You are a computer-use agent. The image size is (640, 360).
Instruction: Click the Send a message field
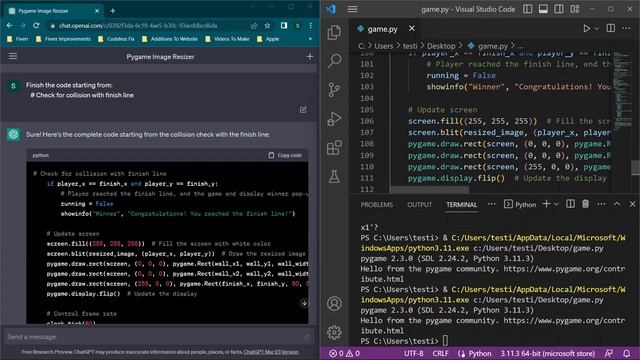[158, 337]
